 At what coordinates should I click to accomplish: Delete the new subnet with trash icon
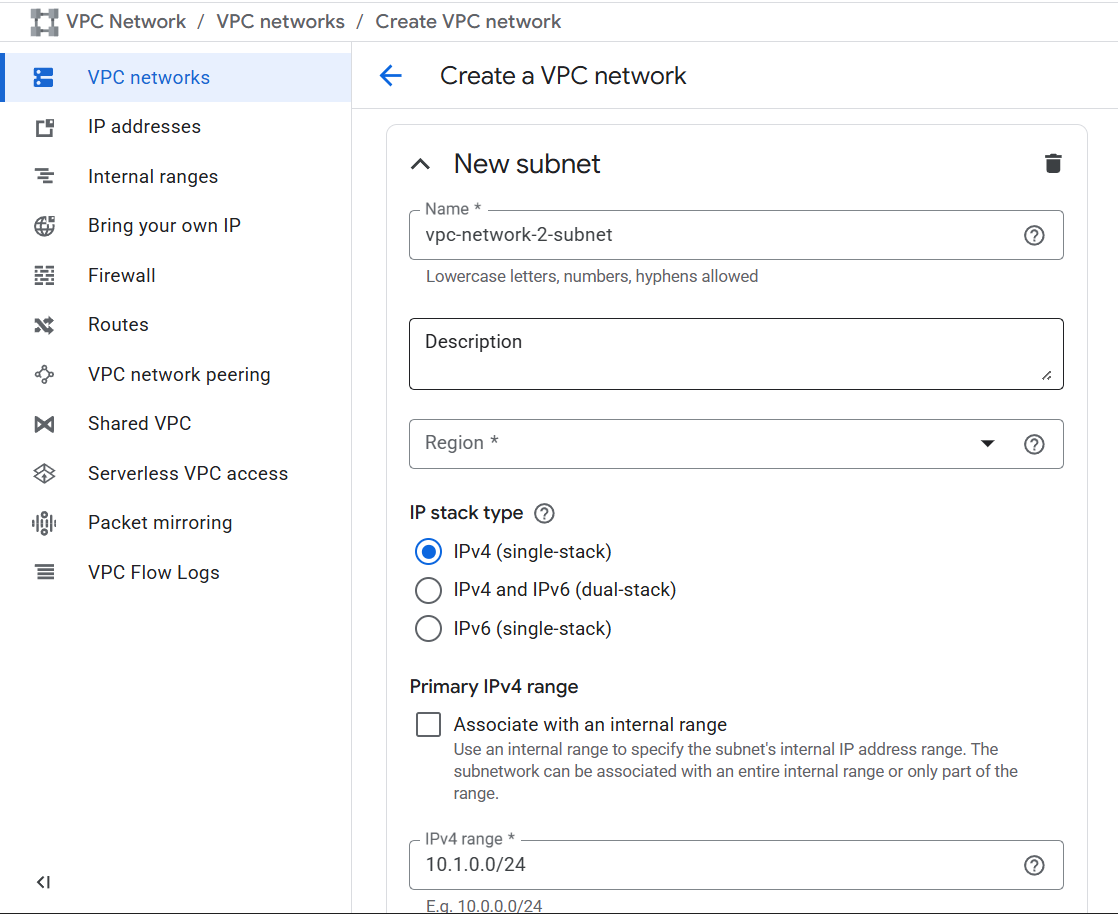coord(1052,164)
